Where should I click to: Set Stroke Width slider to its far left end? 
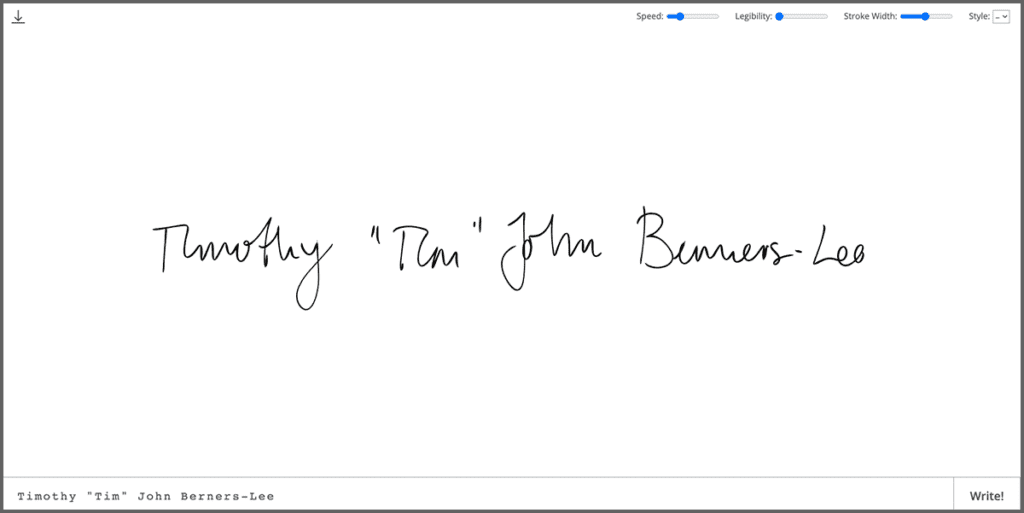902,16
